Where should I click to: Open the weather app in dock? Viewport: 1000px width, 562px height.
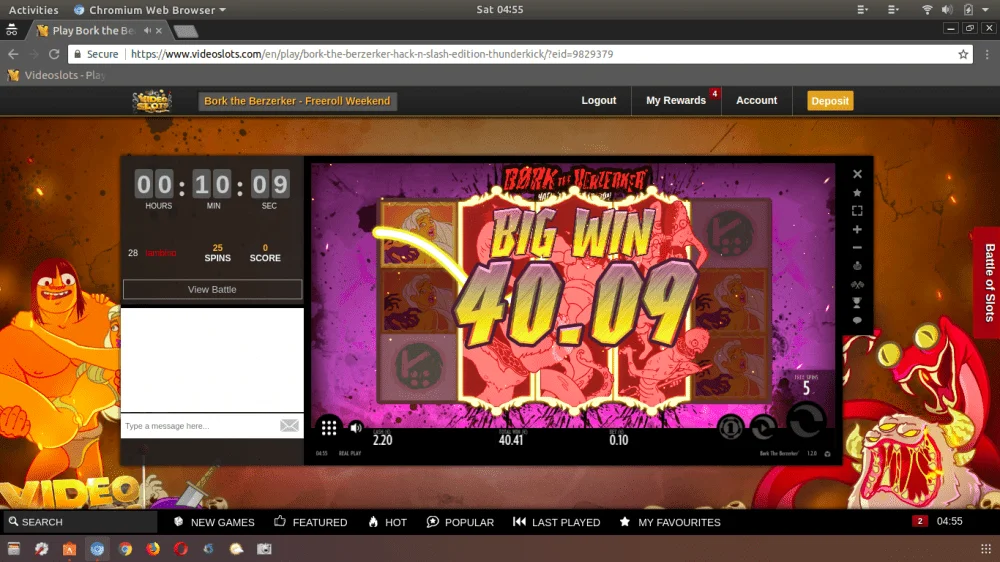tap(237, 549)
